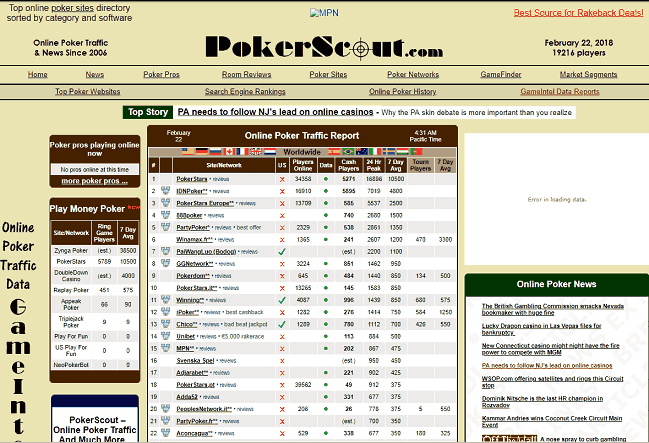Open the Room Reviews menu item
Image resolution: width=649 pixels, height=443 pixels.
point(246,75)
